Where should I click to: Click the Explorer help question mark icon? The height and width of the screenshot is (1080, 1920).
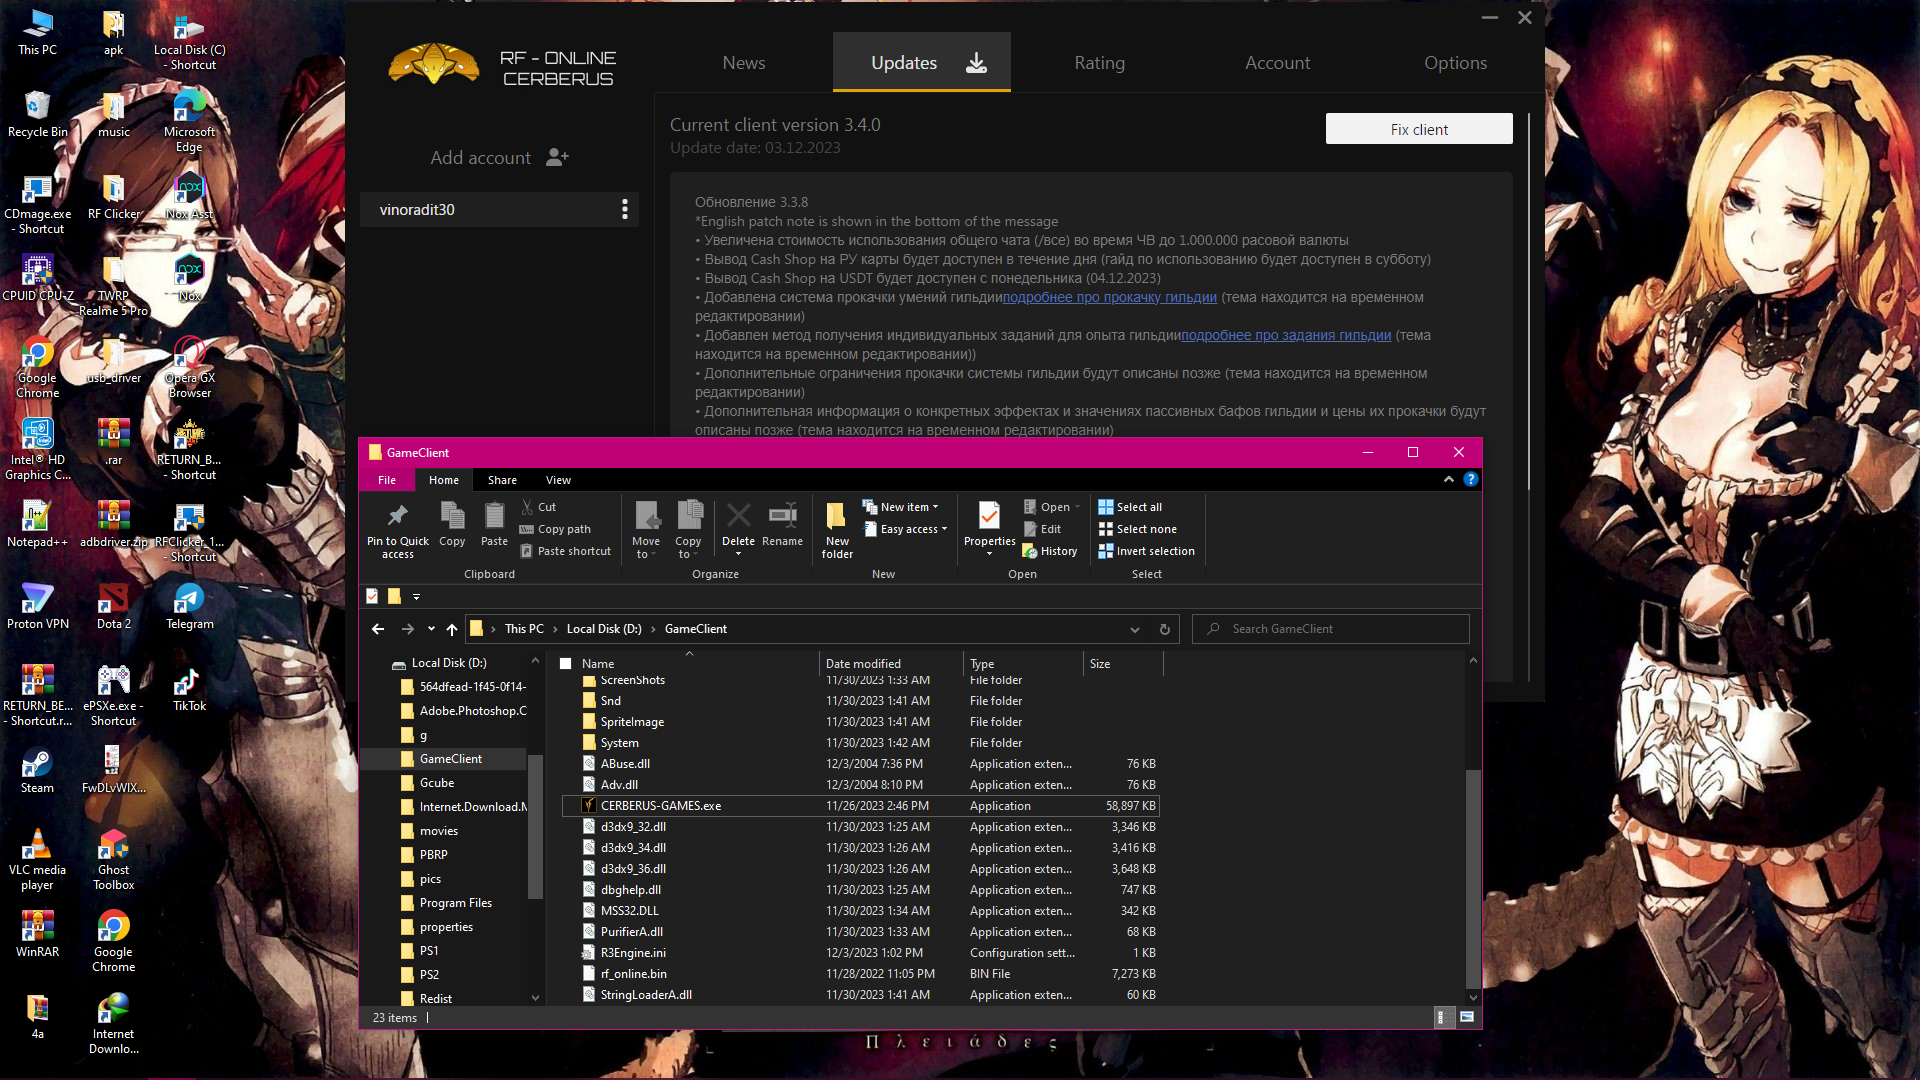(1470, 480)
